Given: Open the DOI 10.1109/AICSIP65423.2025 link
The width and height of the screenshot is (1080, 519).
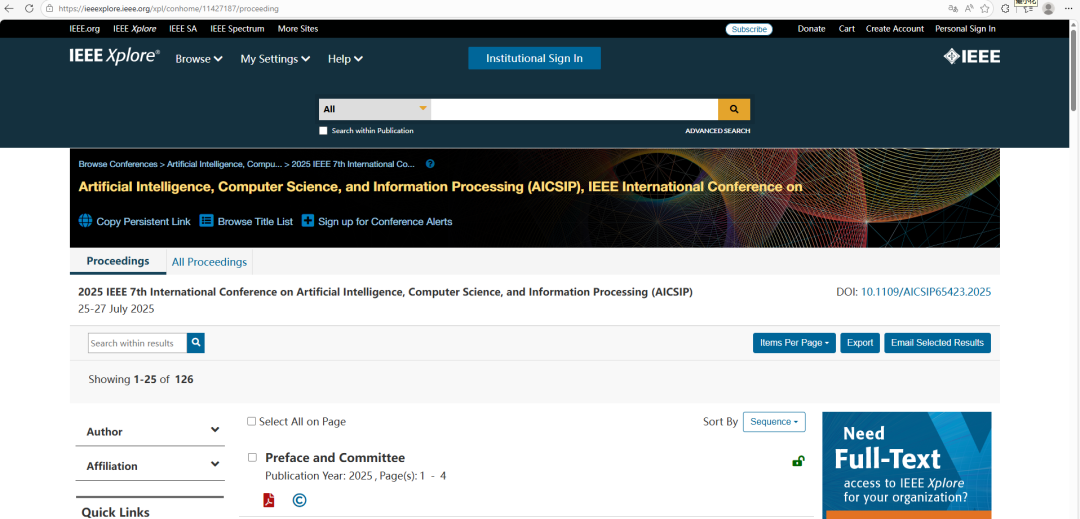Looking at the screenshot, I should pos(926,292).
